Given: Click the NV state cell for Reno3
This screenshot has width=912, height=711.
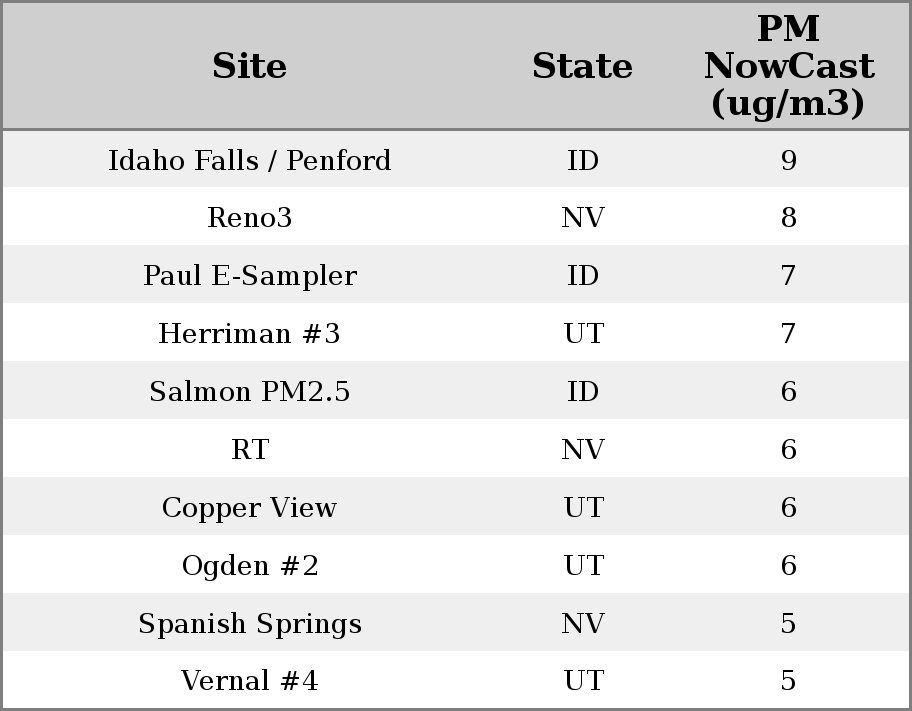Looking at the screenshot, I should click(x=583, y=218).
